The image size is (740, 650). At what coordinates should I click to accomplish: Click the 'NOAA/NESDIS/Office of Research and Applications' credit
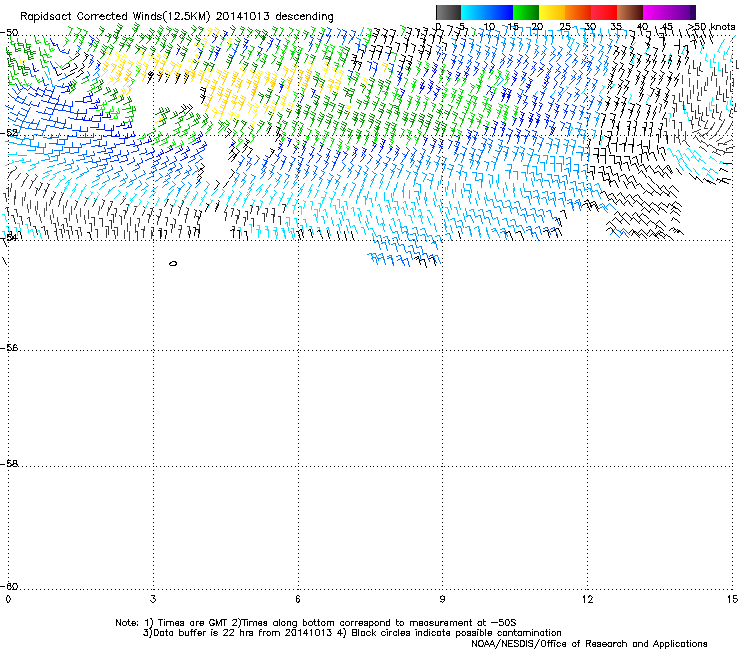[589, 644]
